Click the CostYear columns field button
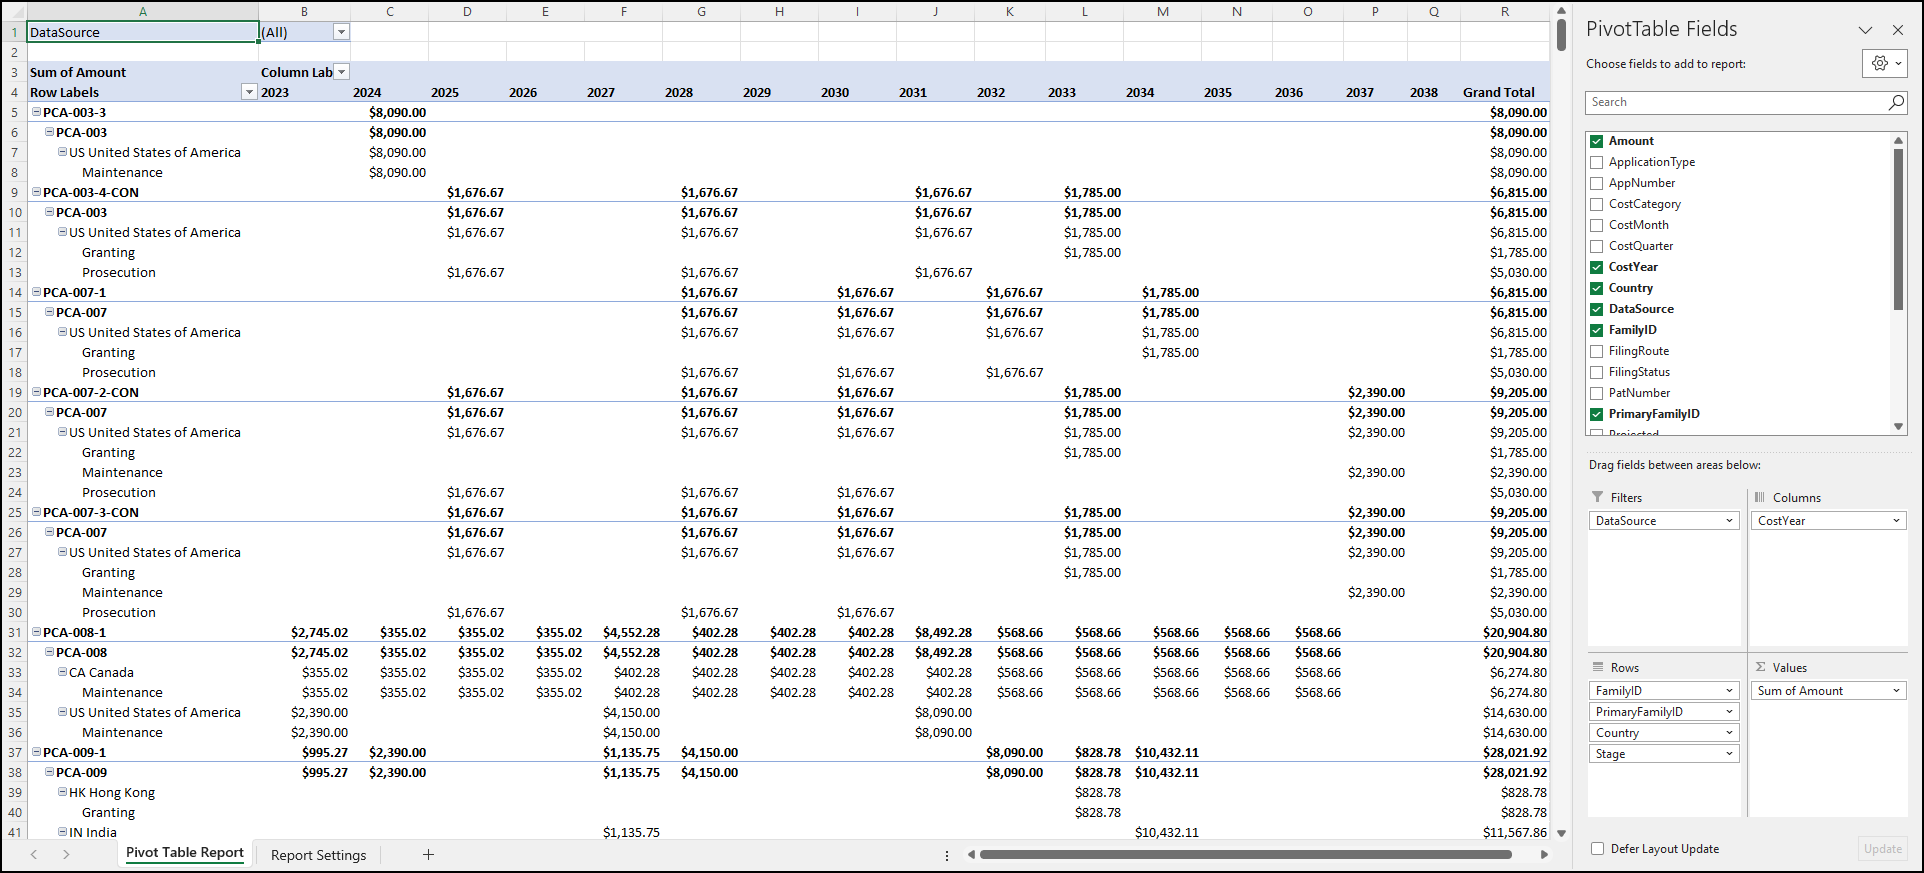1924x873 pixels. pos(1827,521)
